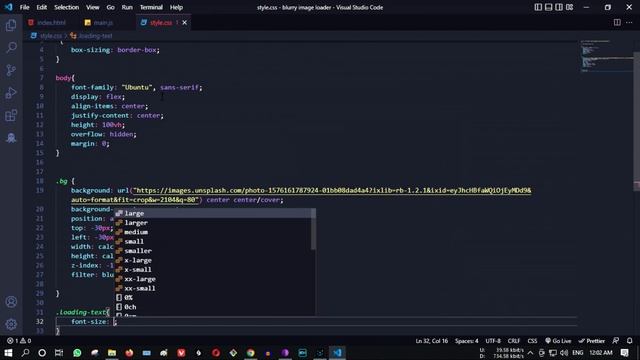Choose 'small' from the suggestion list

pyautogui.click(x=214, y=242)
